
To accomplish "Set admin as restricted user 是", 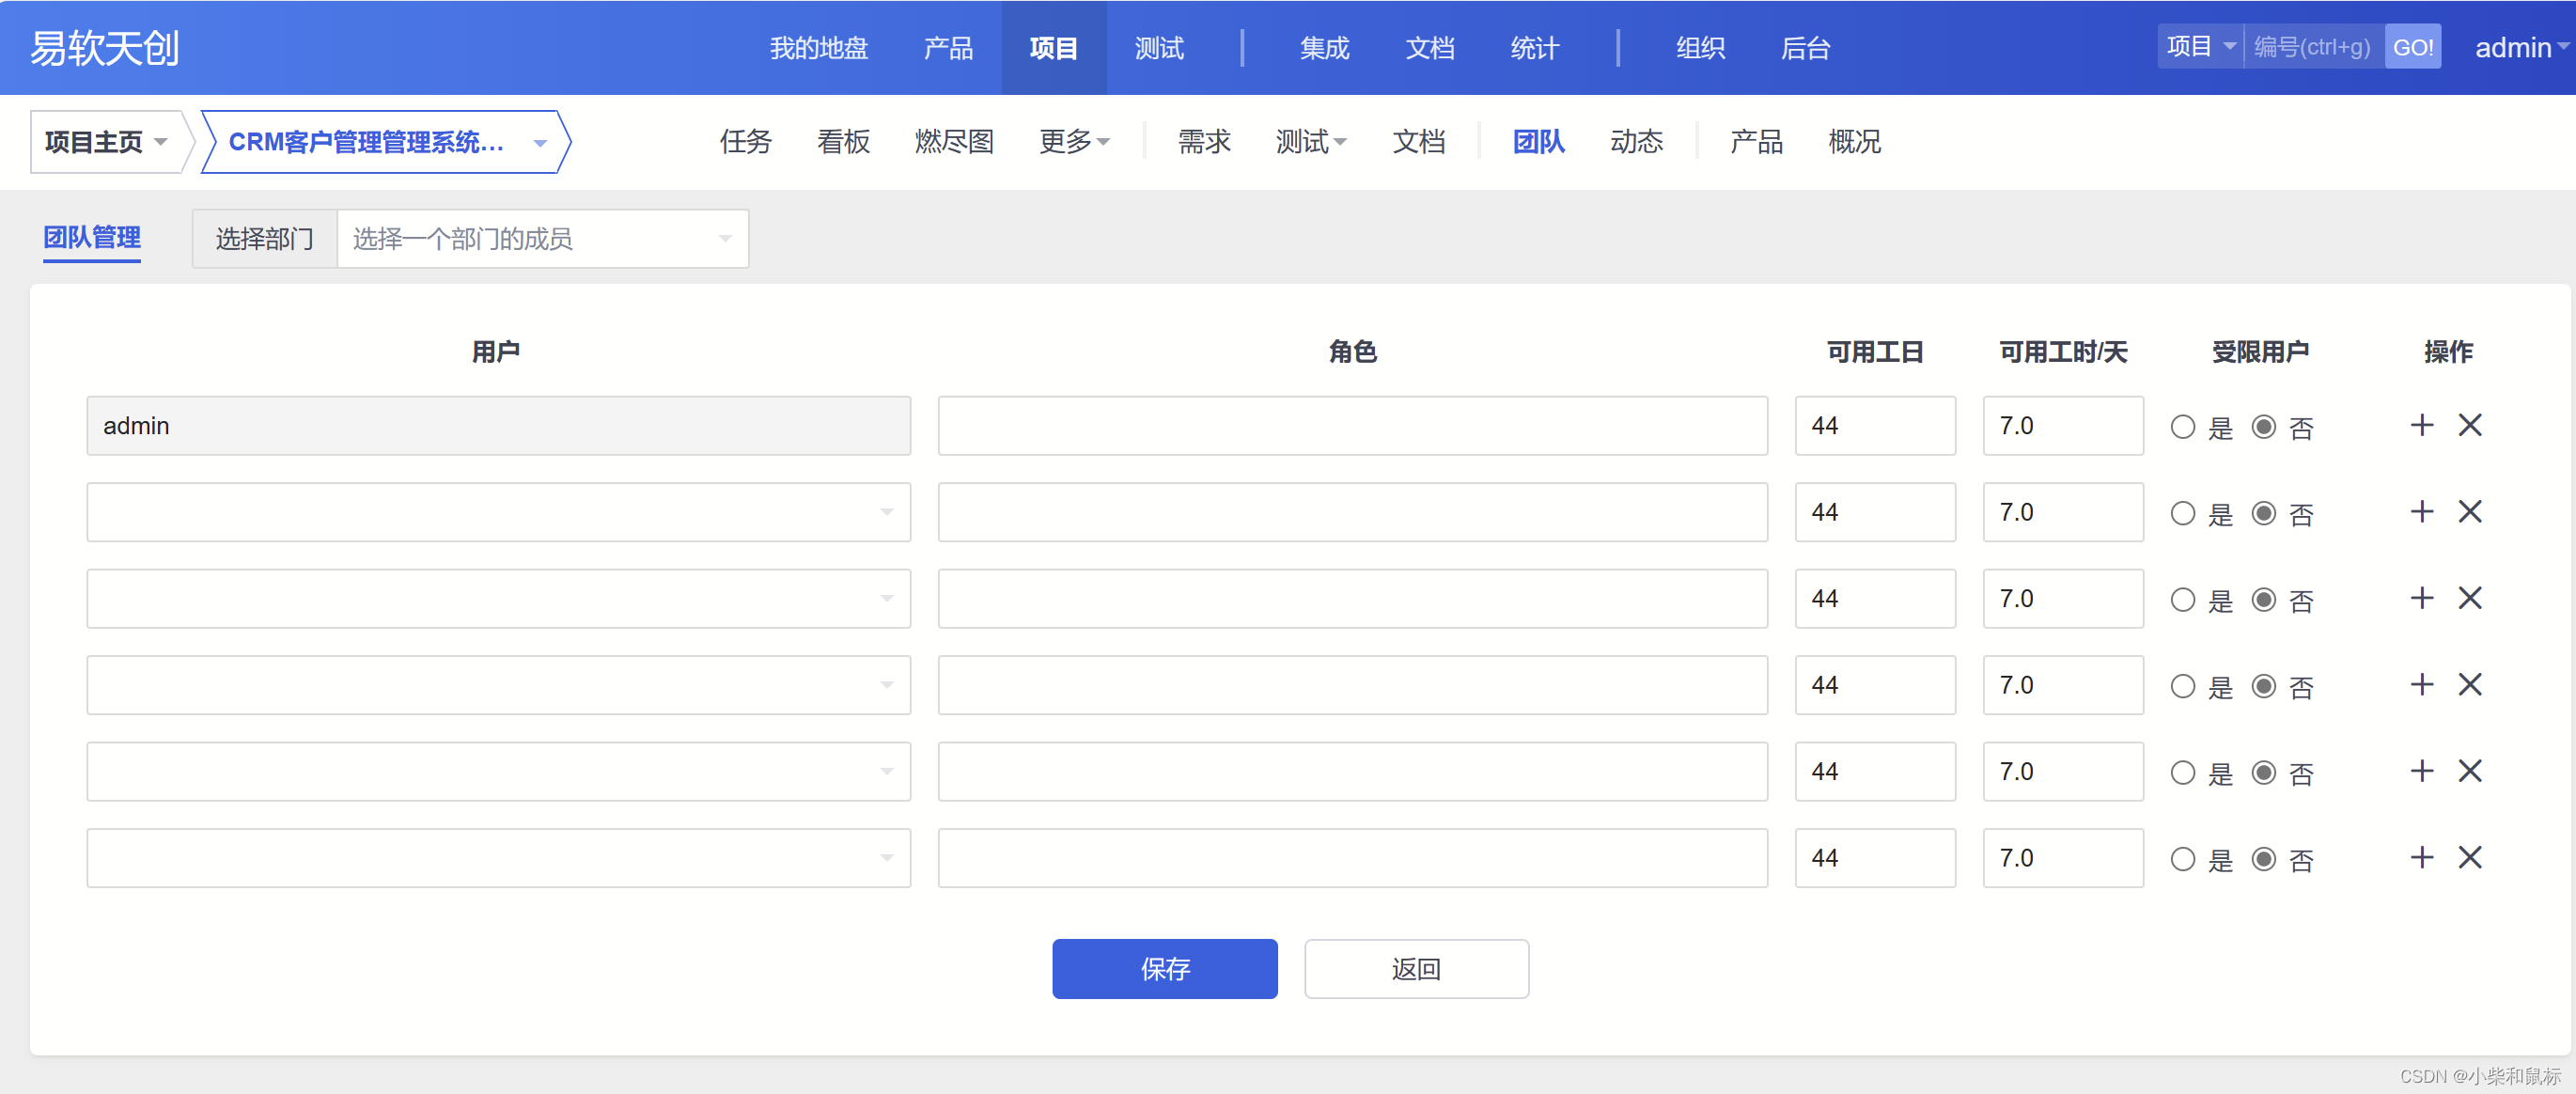I will 2183,427.
